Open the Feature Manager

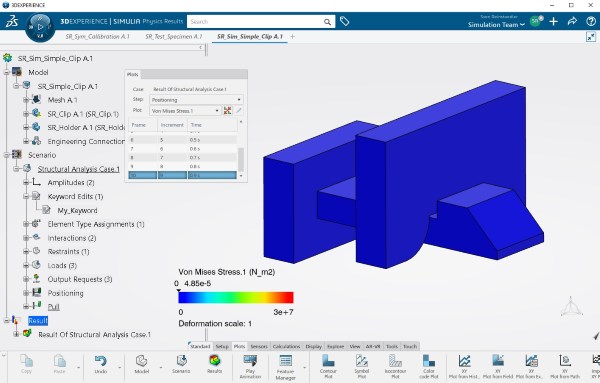(285, 367)
